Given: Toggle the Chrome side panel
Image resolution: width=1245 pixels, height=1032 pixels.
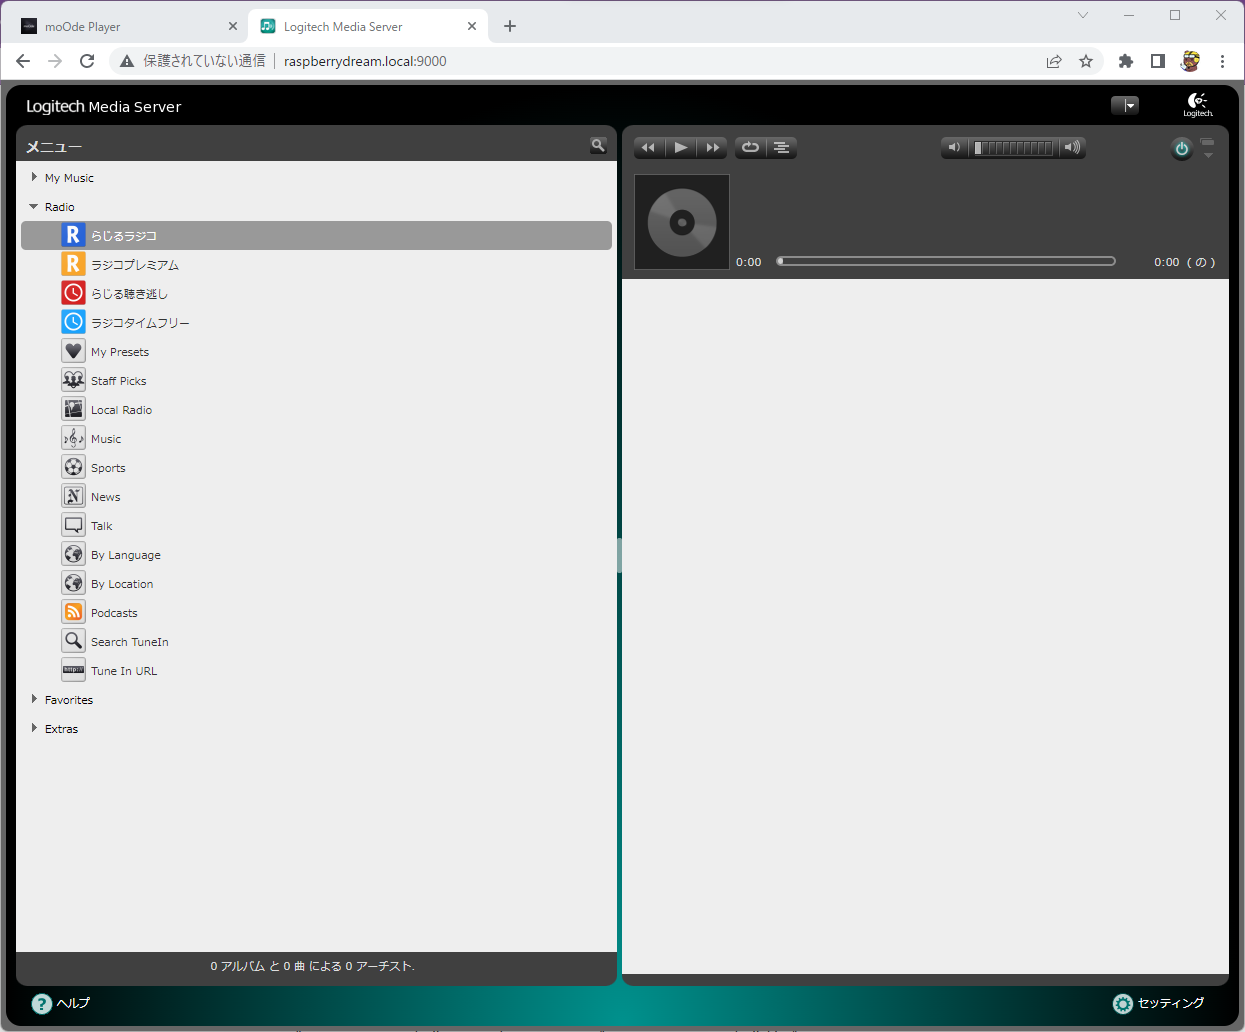Looking at the screenshot, I should (1158, 61).
